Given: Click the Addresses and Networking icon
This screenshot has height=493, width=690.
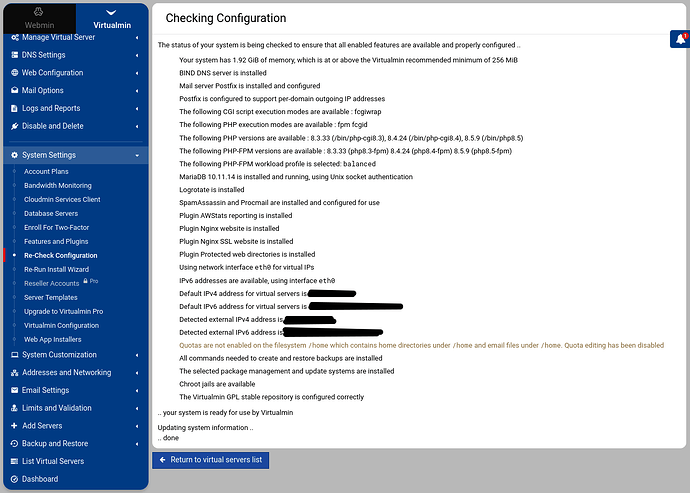Looking at the screenshot, I should pyautogui.click(x=15, y=372).
